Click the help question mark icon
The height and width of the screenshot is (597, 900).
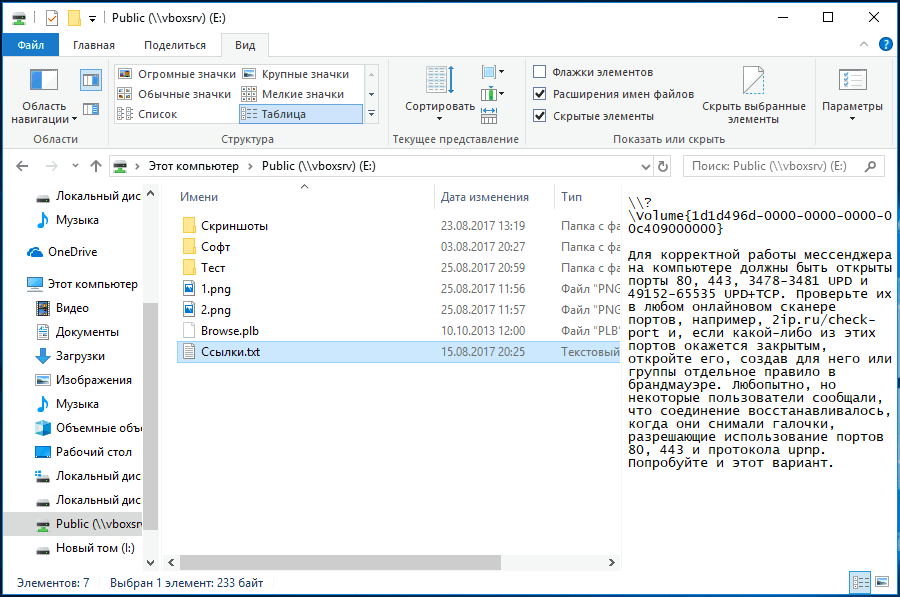coord(885,45)
